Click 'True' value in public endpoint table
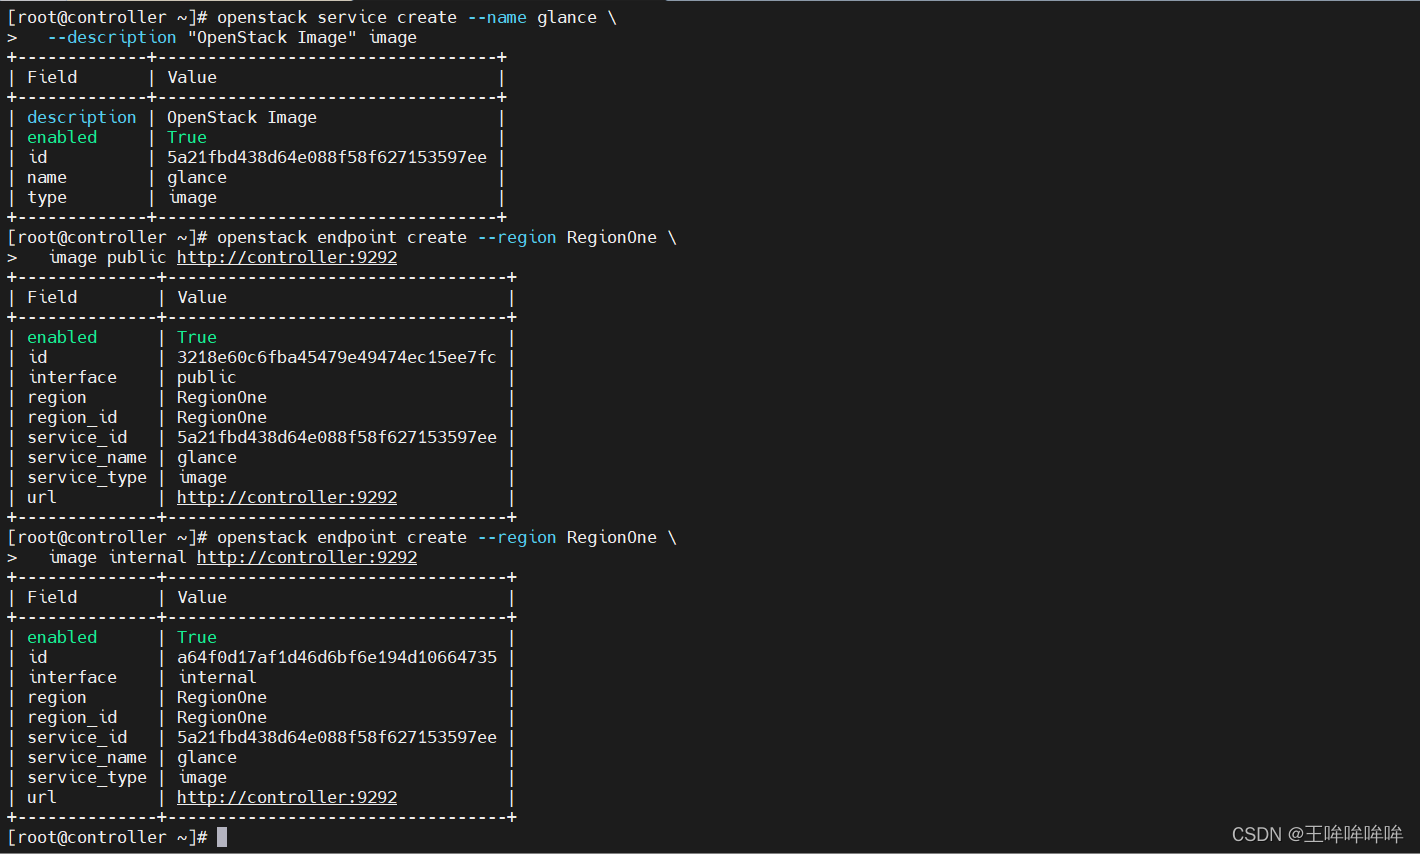This screenshot has height=854, width=1420. tap(197, 337)
